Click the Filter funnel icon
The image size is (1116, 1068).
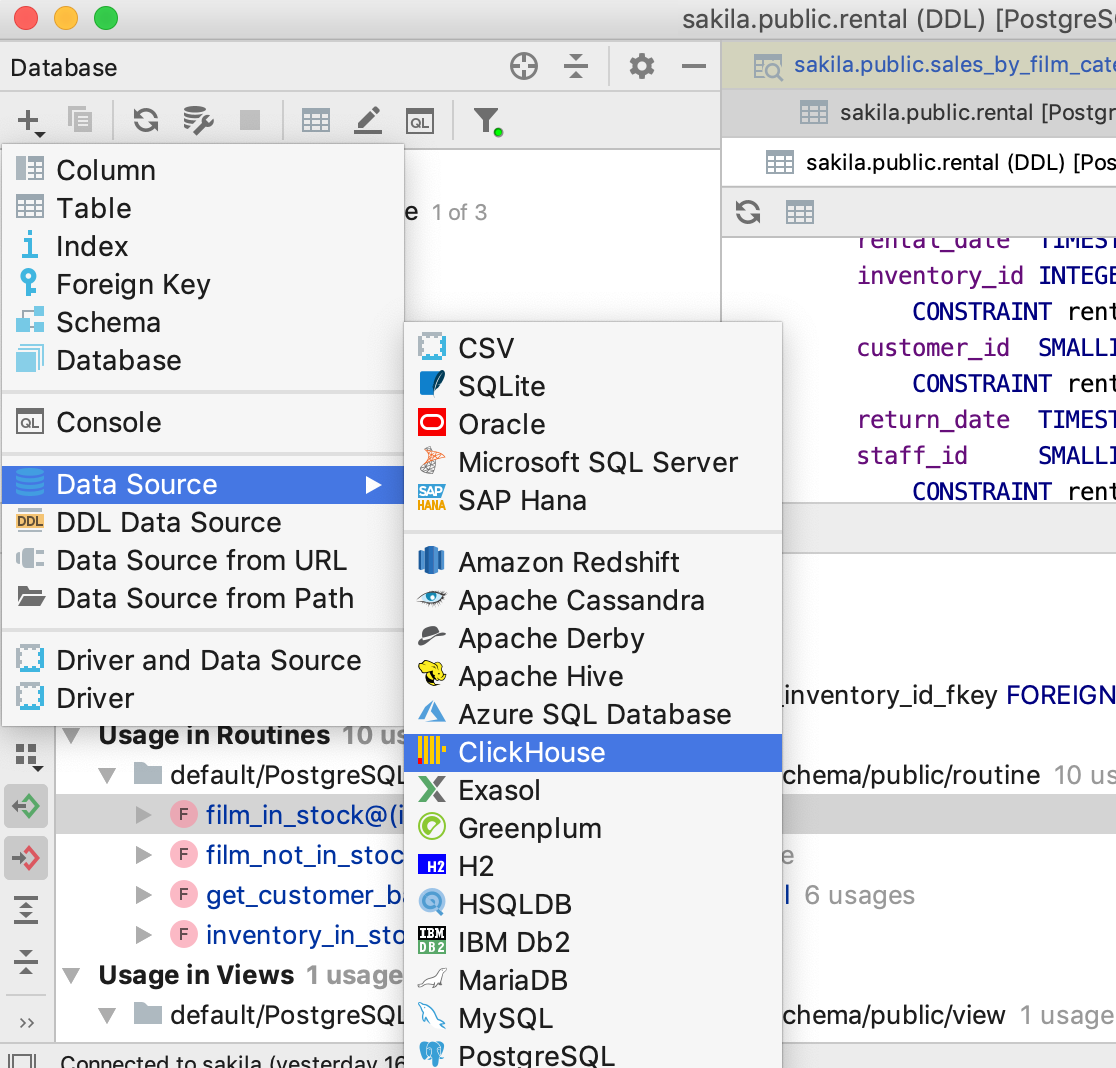(488, 121)
